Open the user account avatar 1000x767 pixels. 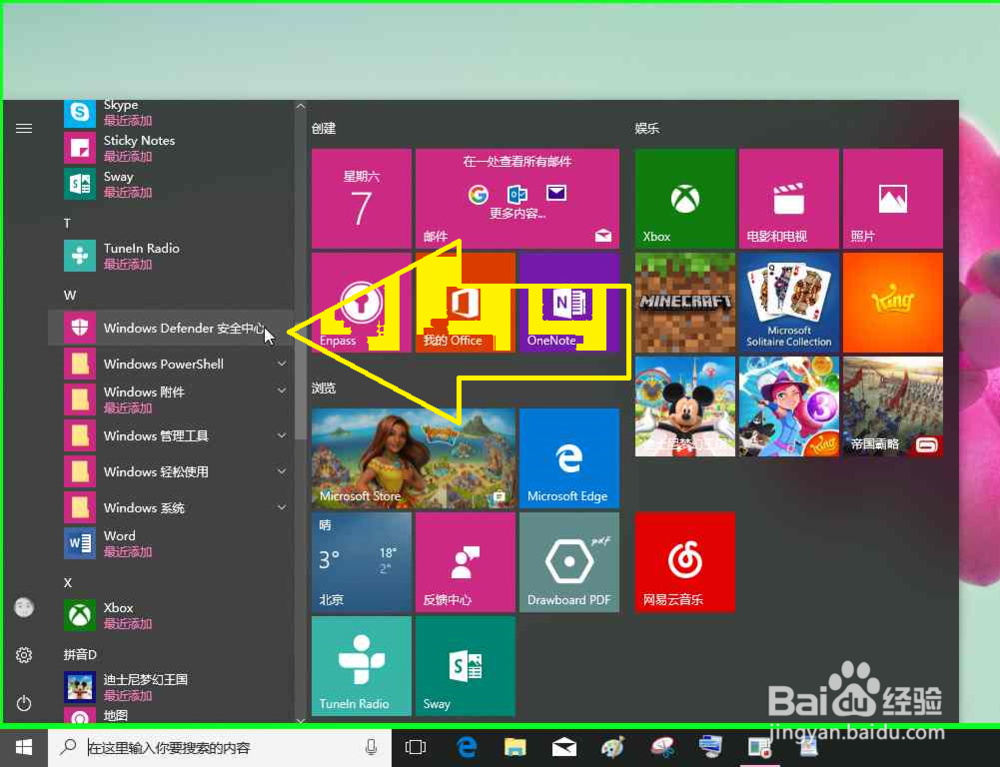coord(24,608)
